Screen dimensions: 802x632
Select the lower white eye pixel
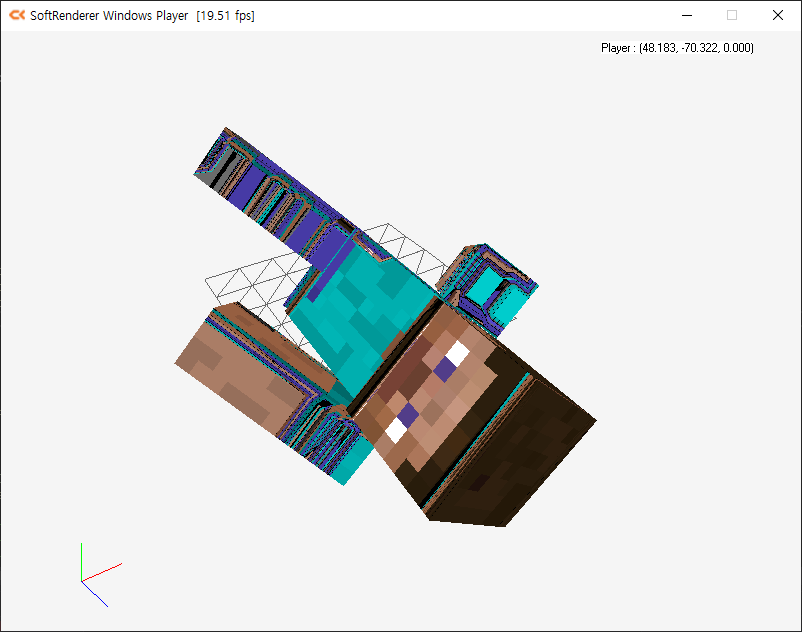pyautogui.click(x=397, y=430)
